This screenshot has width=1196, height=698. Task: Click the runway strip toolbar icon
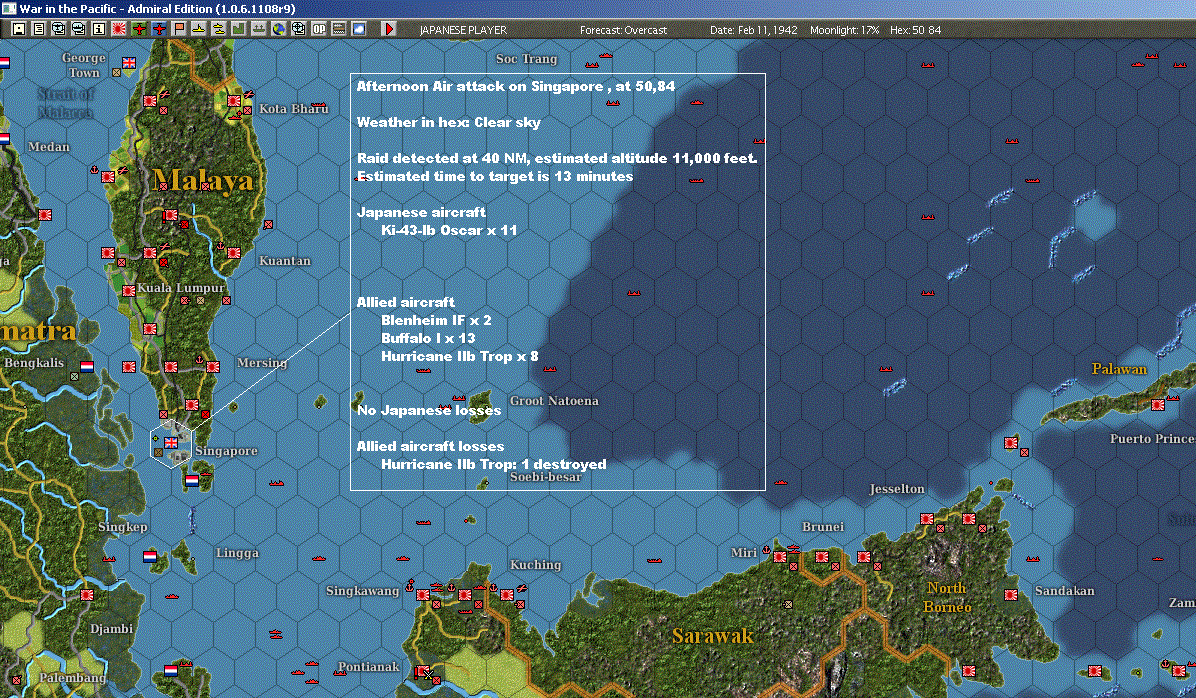tap(338, 29)
